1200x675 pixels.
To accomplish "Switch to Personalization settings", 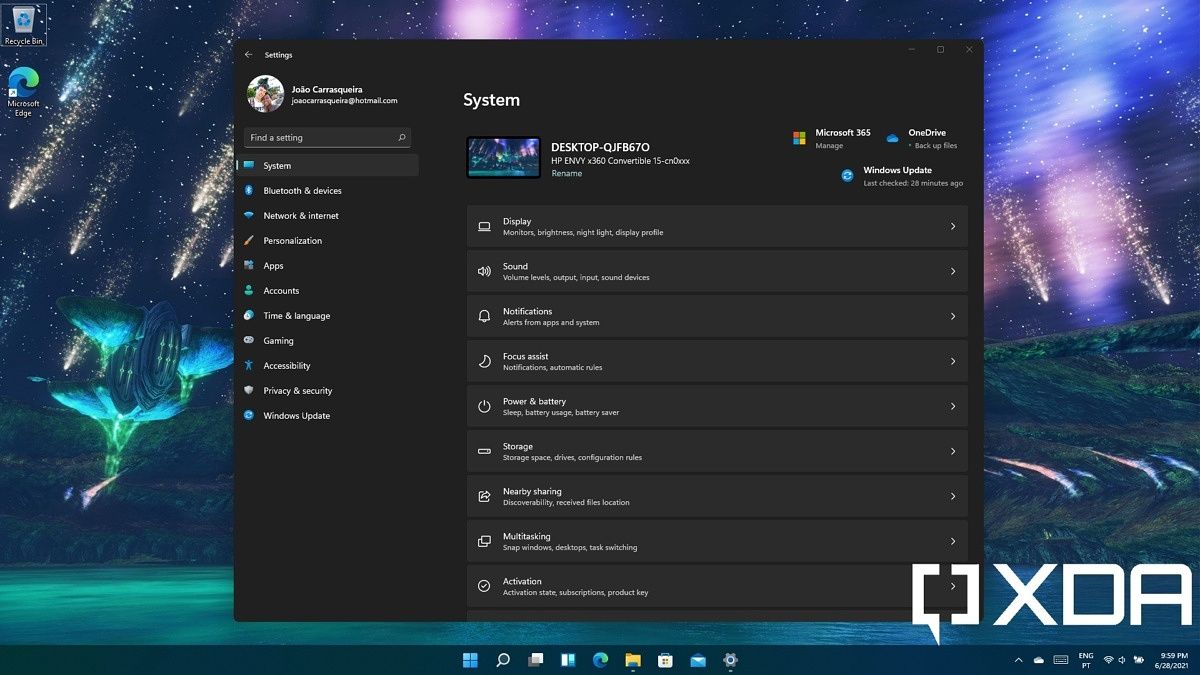I will pos(292,240).
